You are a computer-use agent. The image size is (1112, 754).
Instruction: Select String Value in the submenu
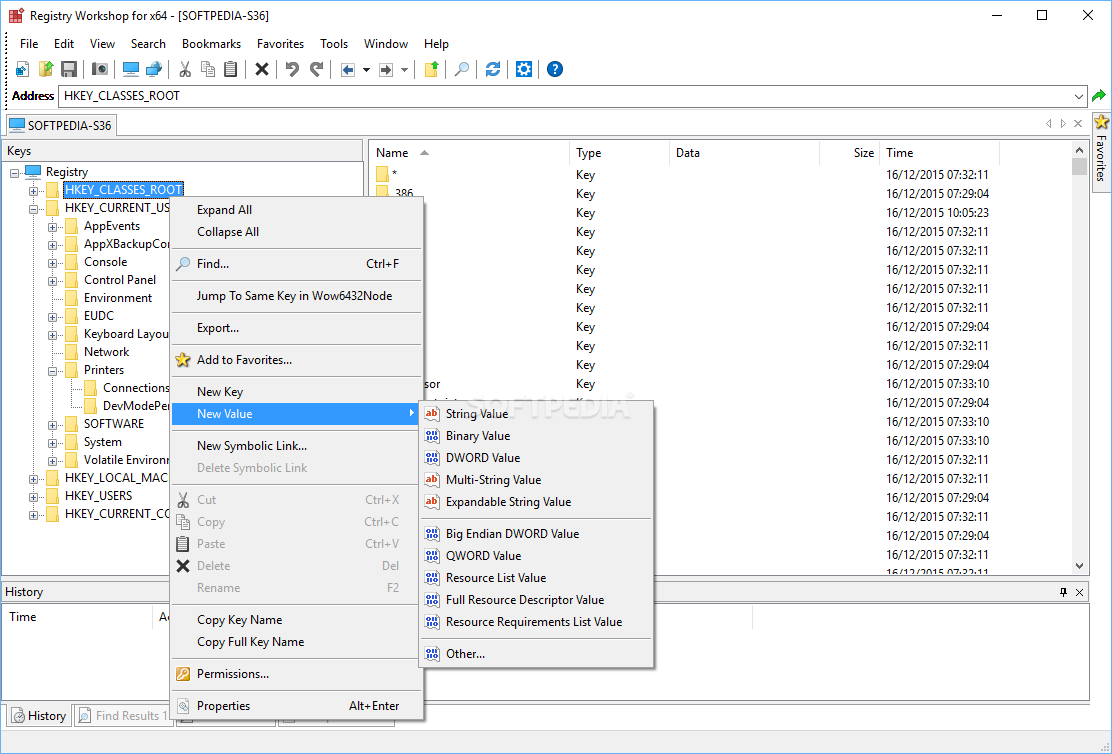(537, 414)
